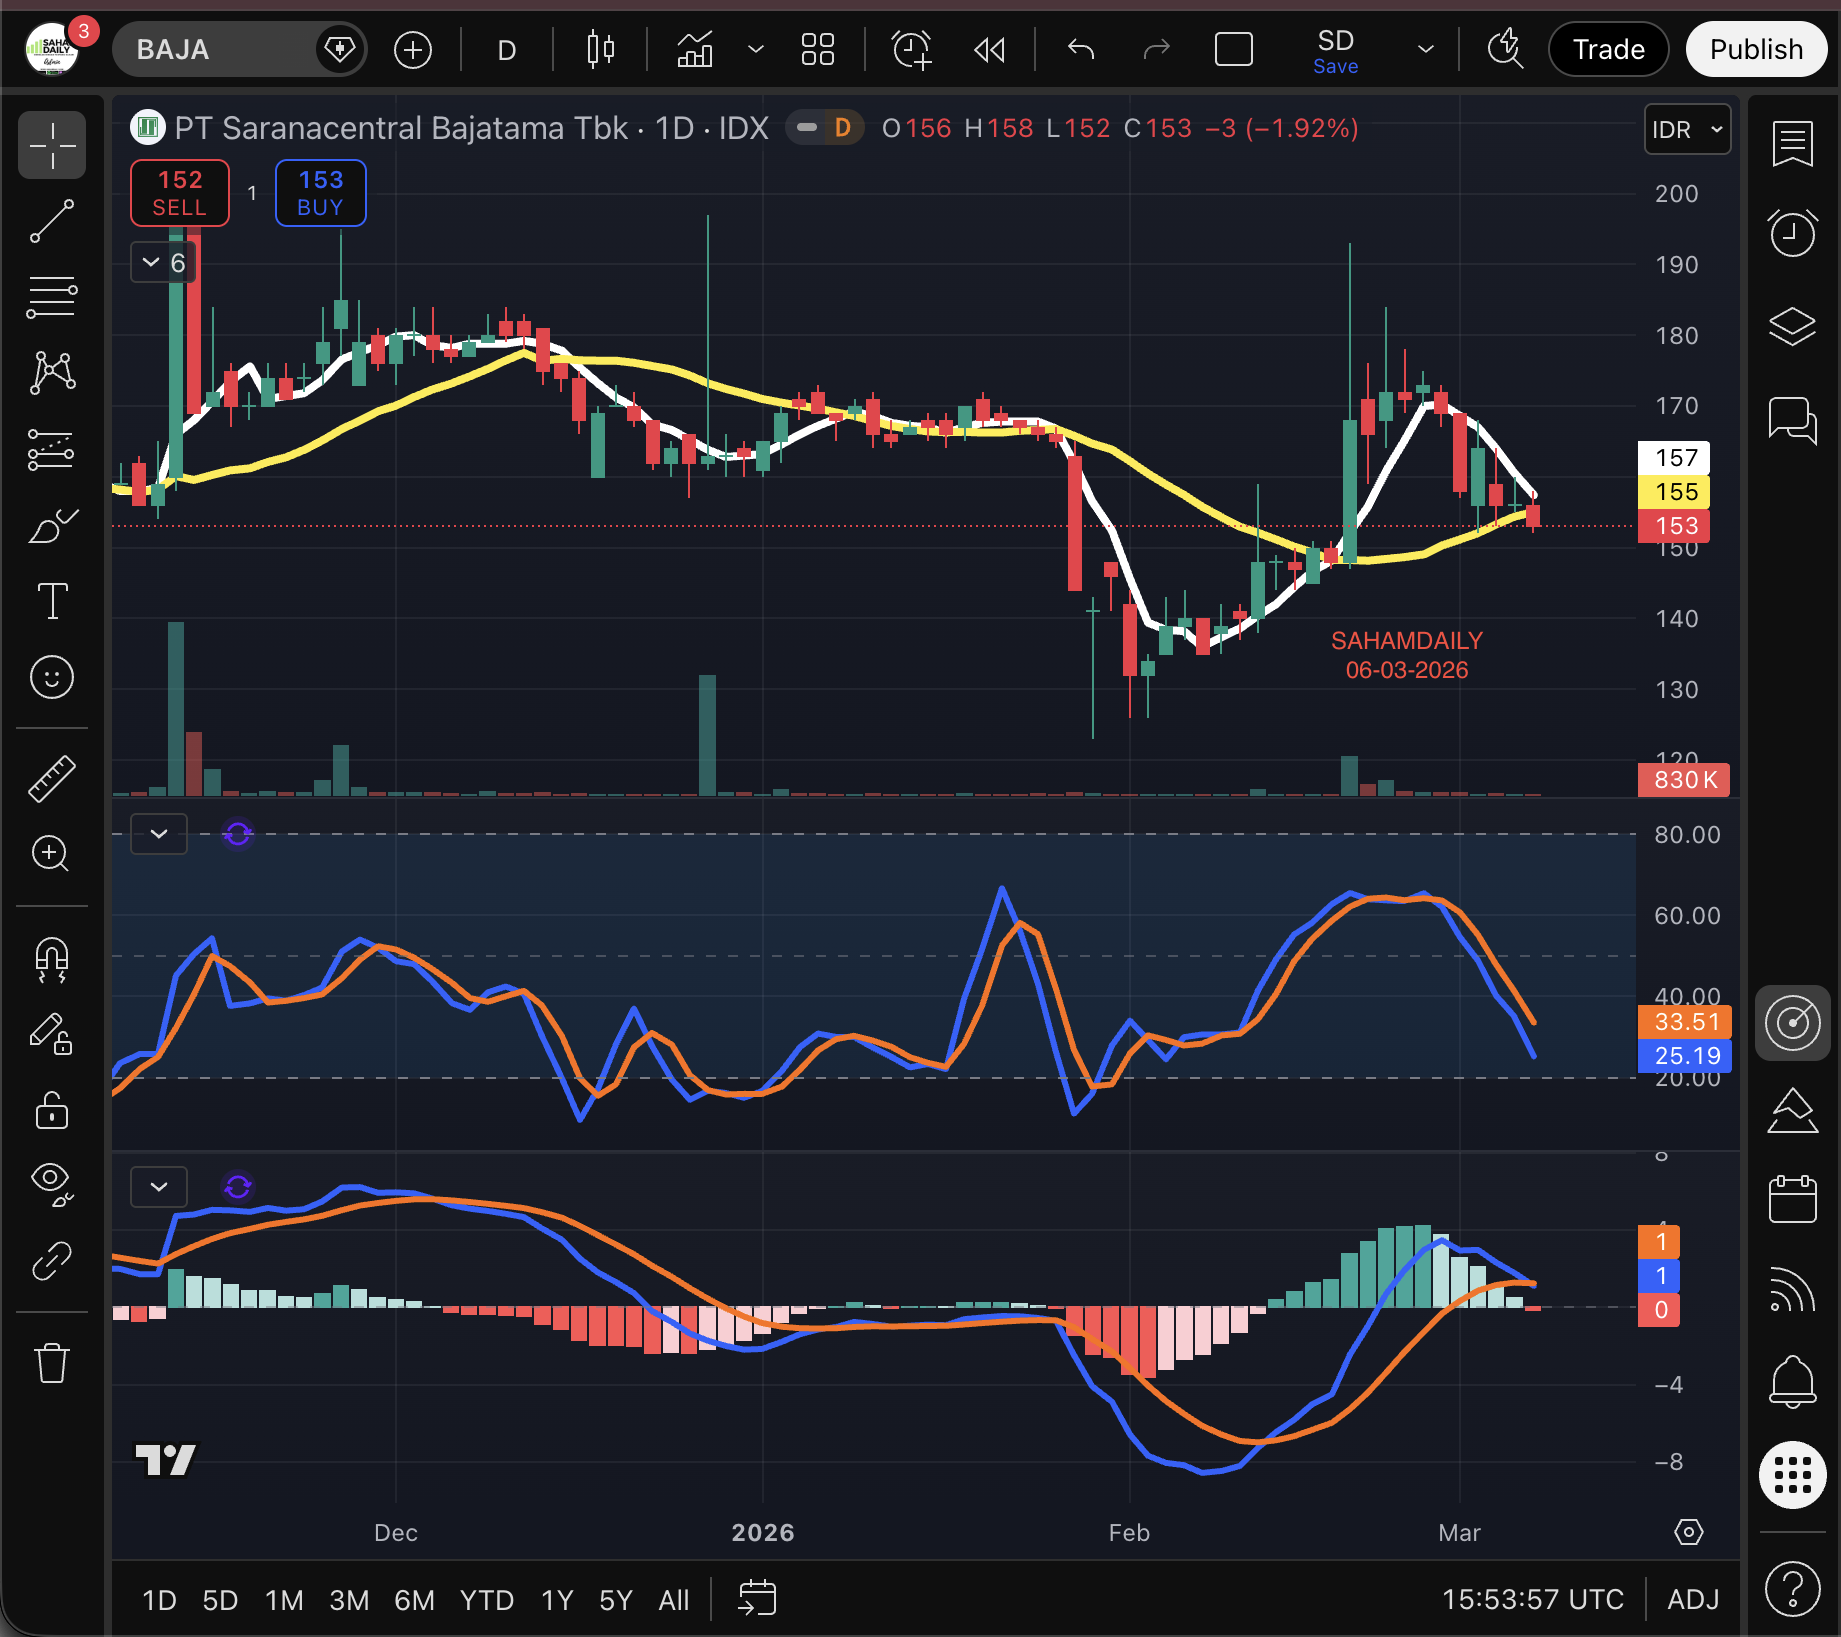The width and height of the screenshot is (1841, 1637).
Task: Select the Text annotation tool
Action: (52, 601)
